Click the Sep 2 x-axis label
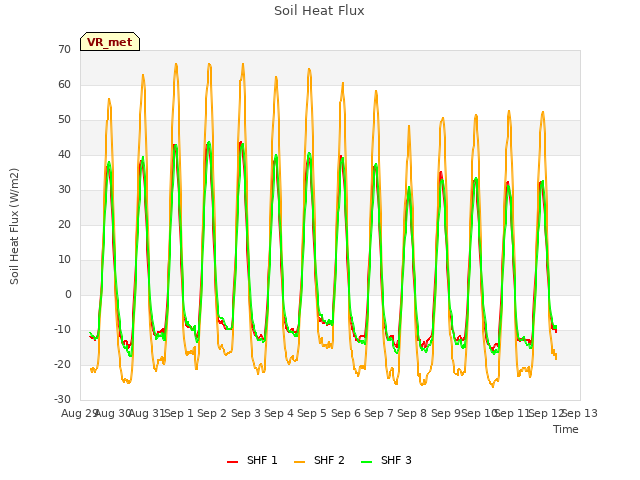Image resolution: width=640 pixels, height=480 pixels. (212, 413)
